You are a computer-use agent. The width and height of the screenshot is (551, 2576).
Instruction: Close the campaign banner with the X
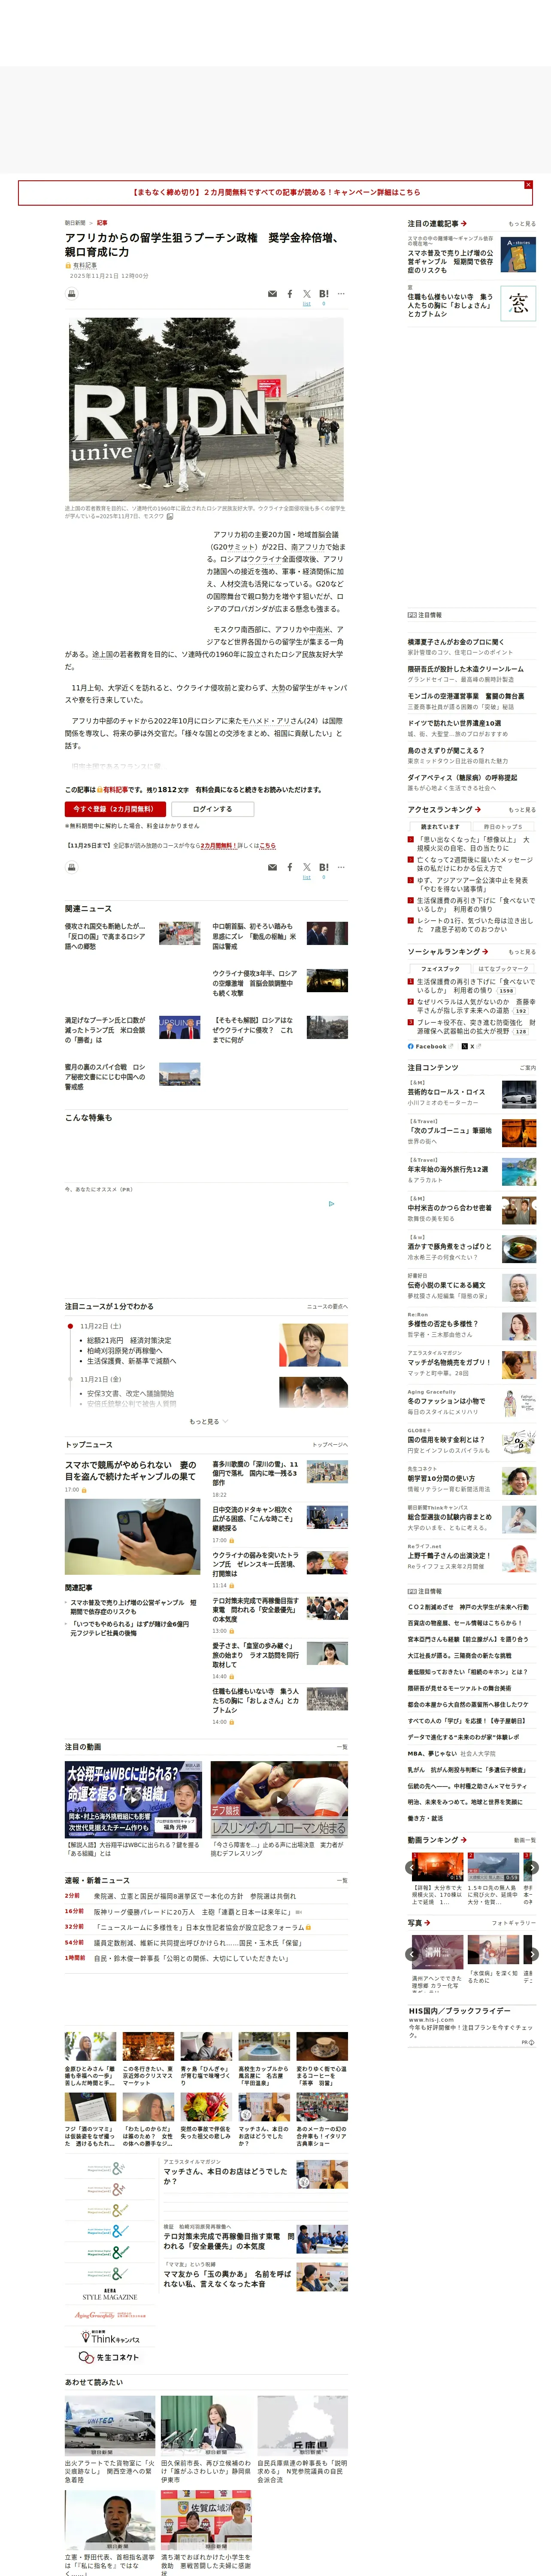(528, 185)
